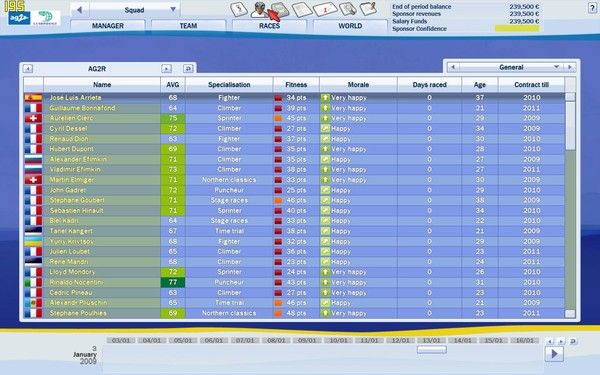The image size is (600, 375).
Task: Click the blank document sheet icon
Action: coord(302,10)
